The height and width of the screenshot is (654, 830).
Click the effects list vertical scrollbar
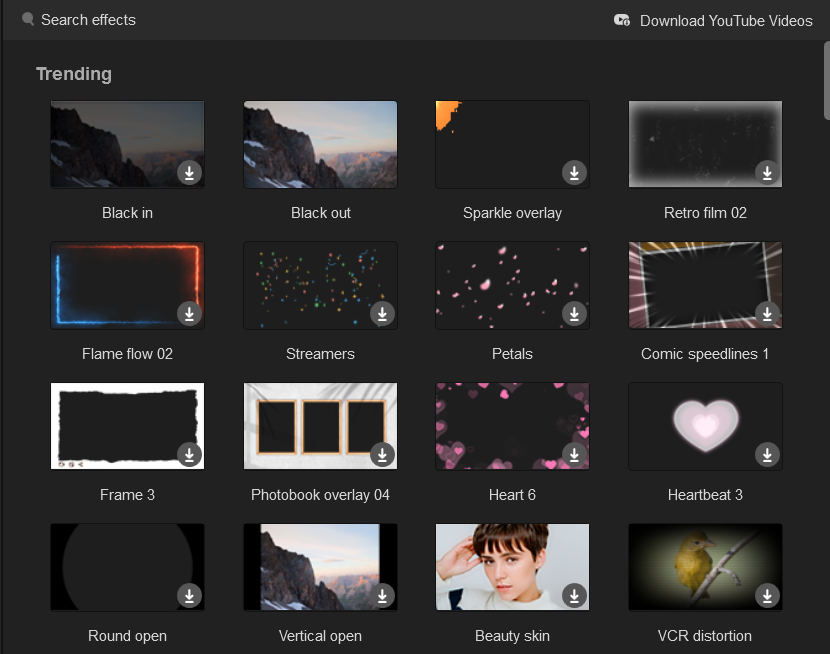(826, 80)
